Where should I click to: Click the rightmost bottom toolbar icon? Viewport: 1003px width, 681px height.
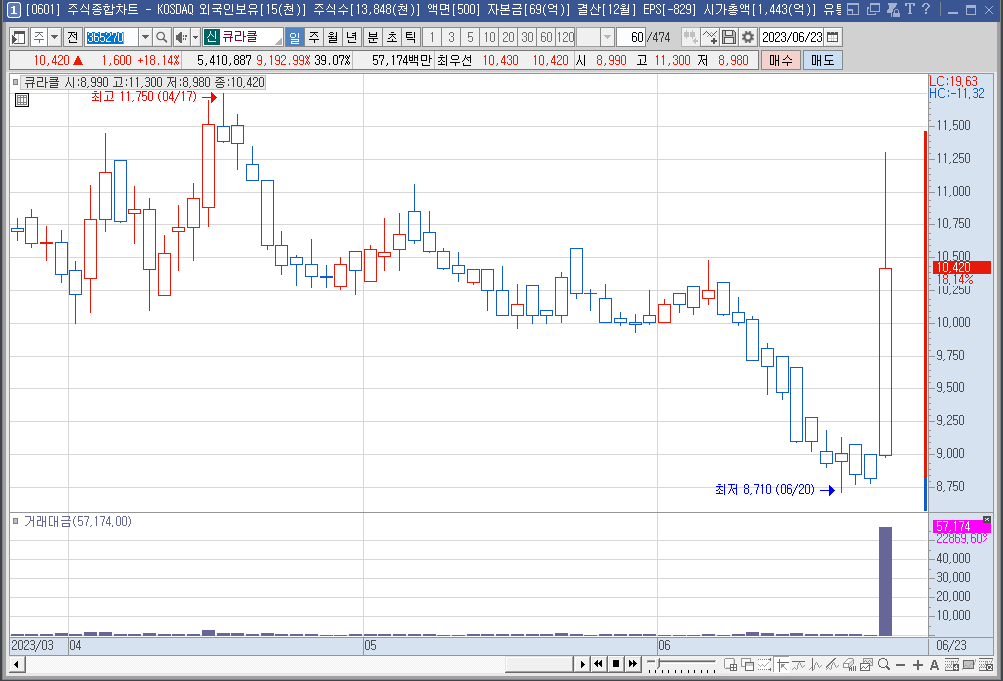pyautogui.click(x=986, y=665)
